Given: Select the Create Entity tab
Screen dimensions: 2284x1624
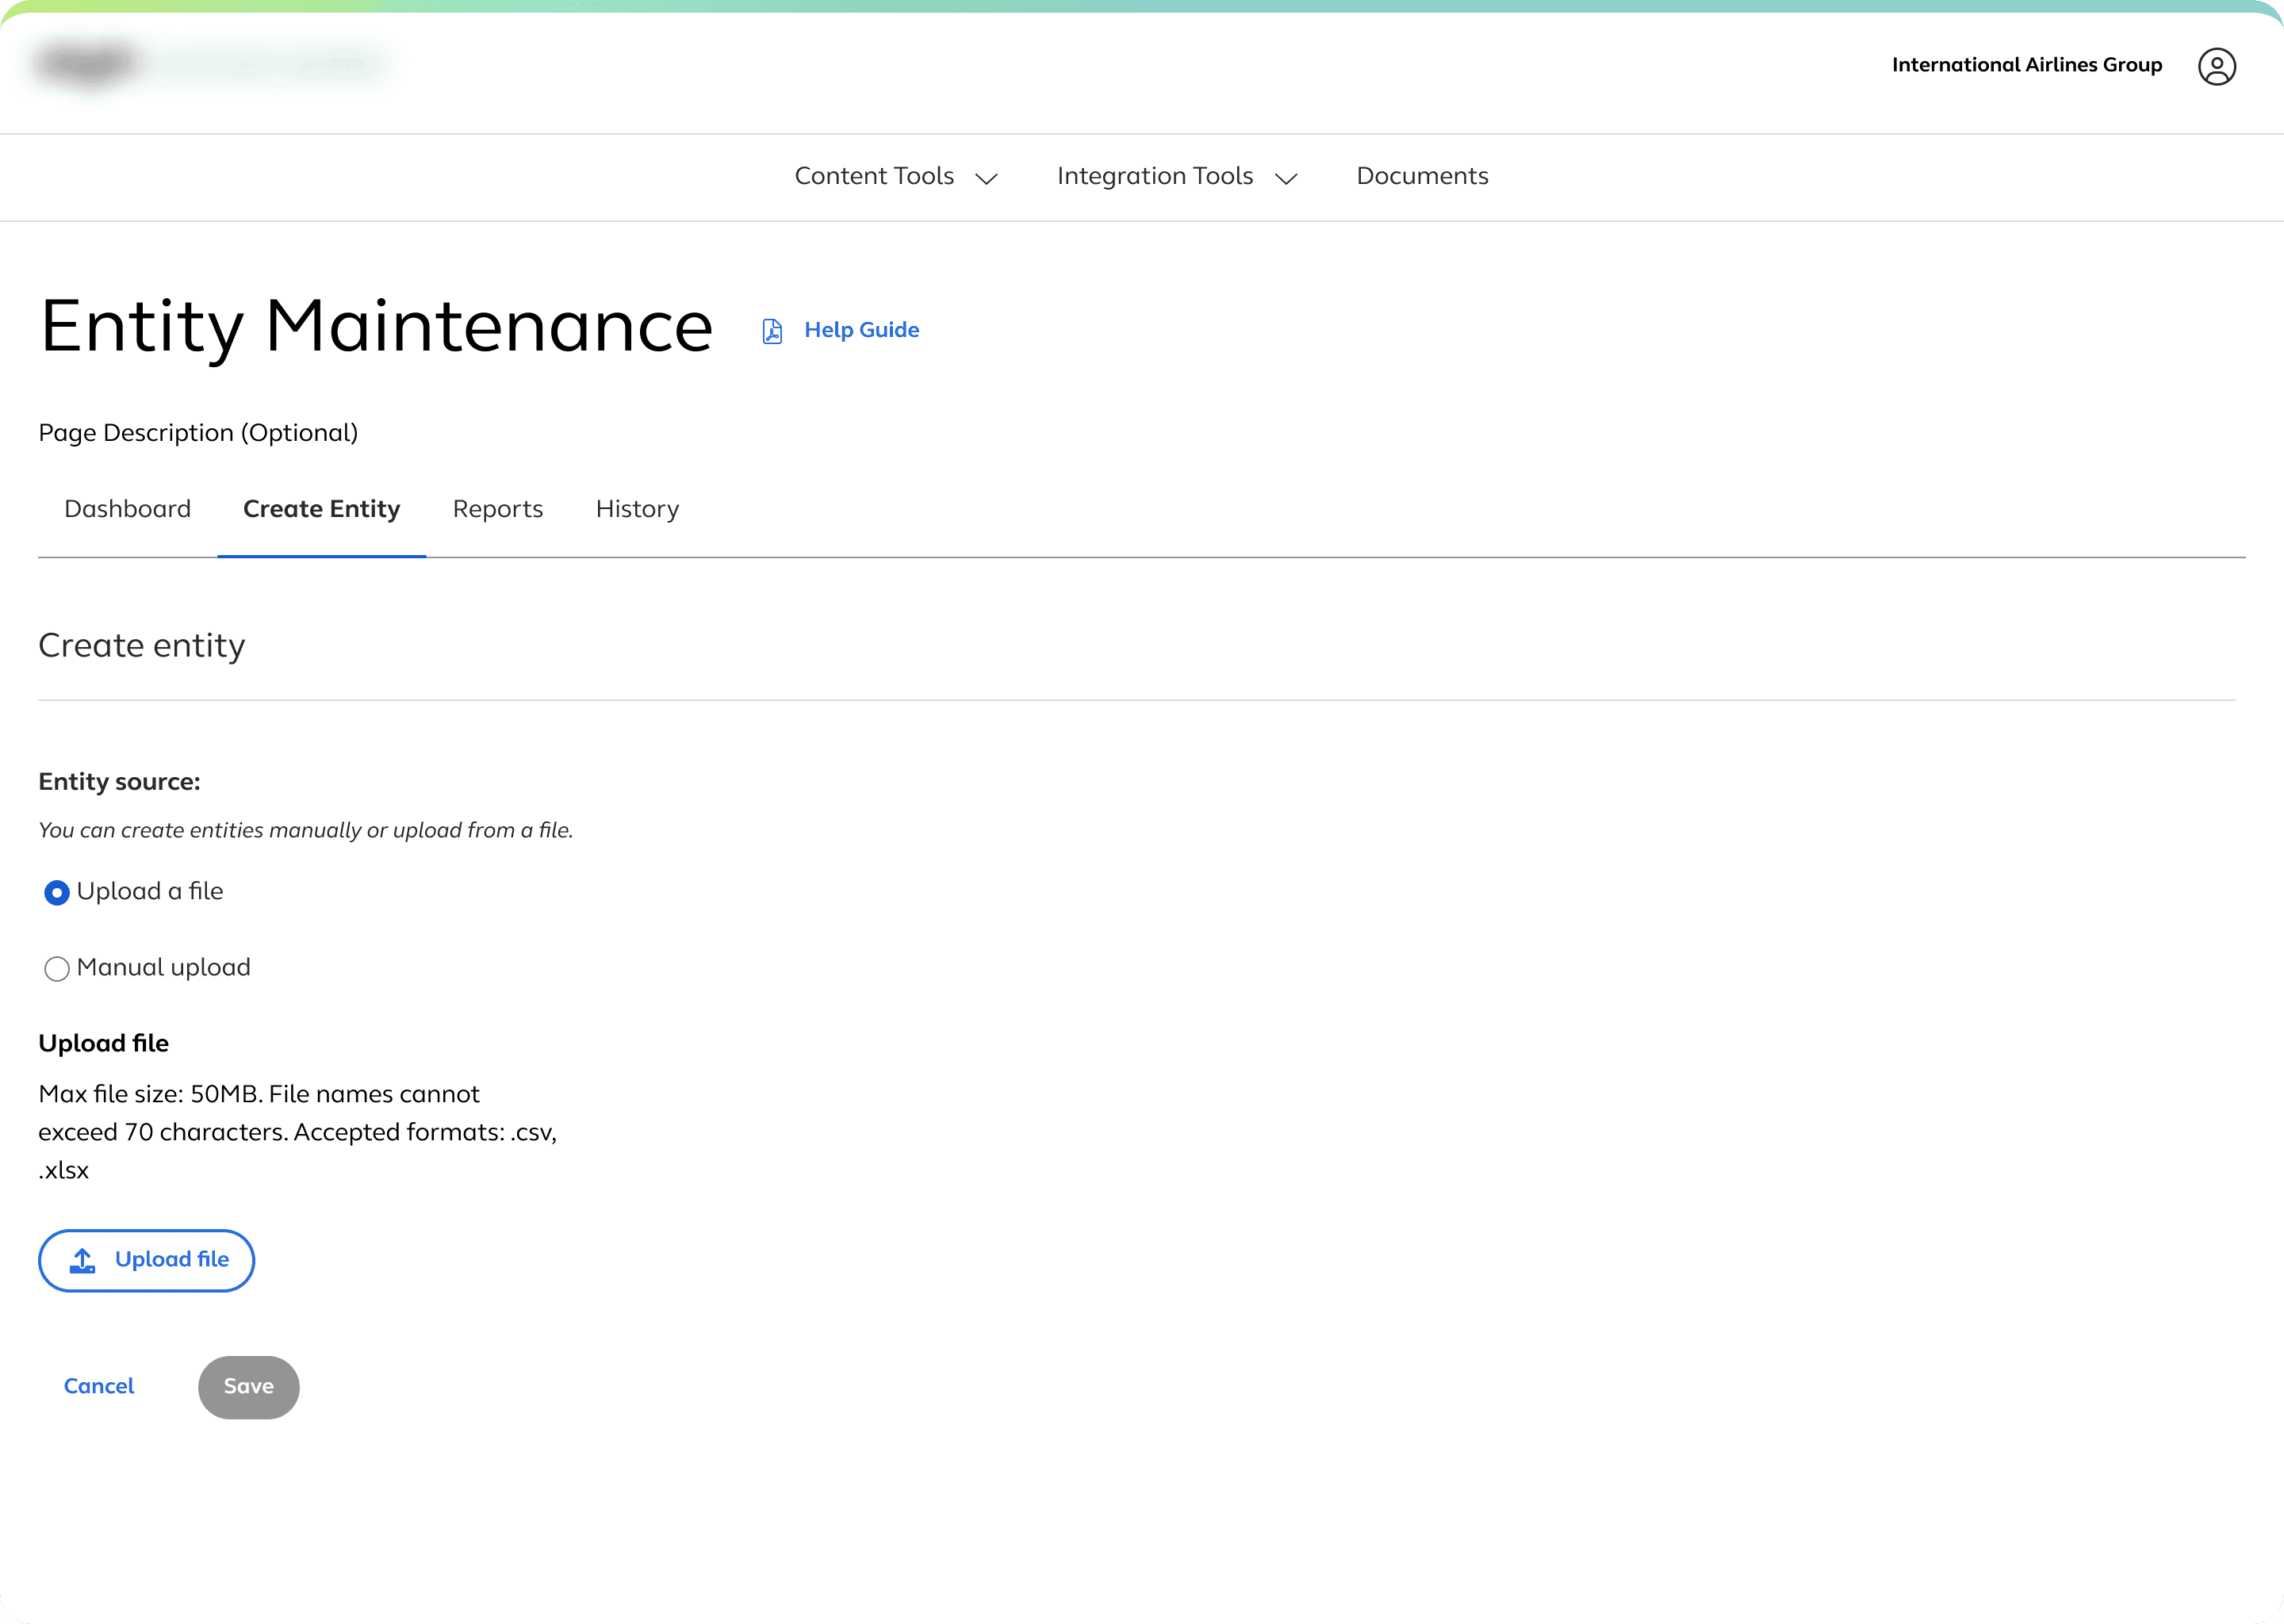Looking at the screenshot, I should [321, 509].
